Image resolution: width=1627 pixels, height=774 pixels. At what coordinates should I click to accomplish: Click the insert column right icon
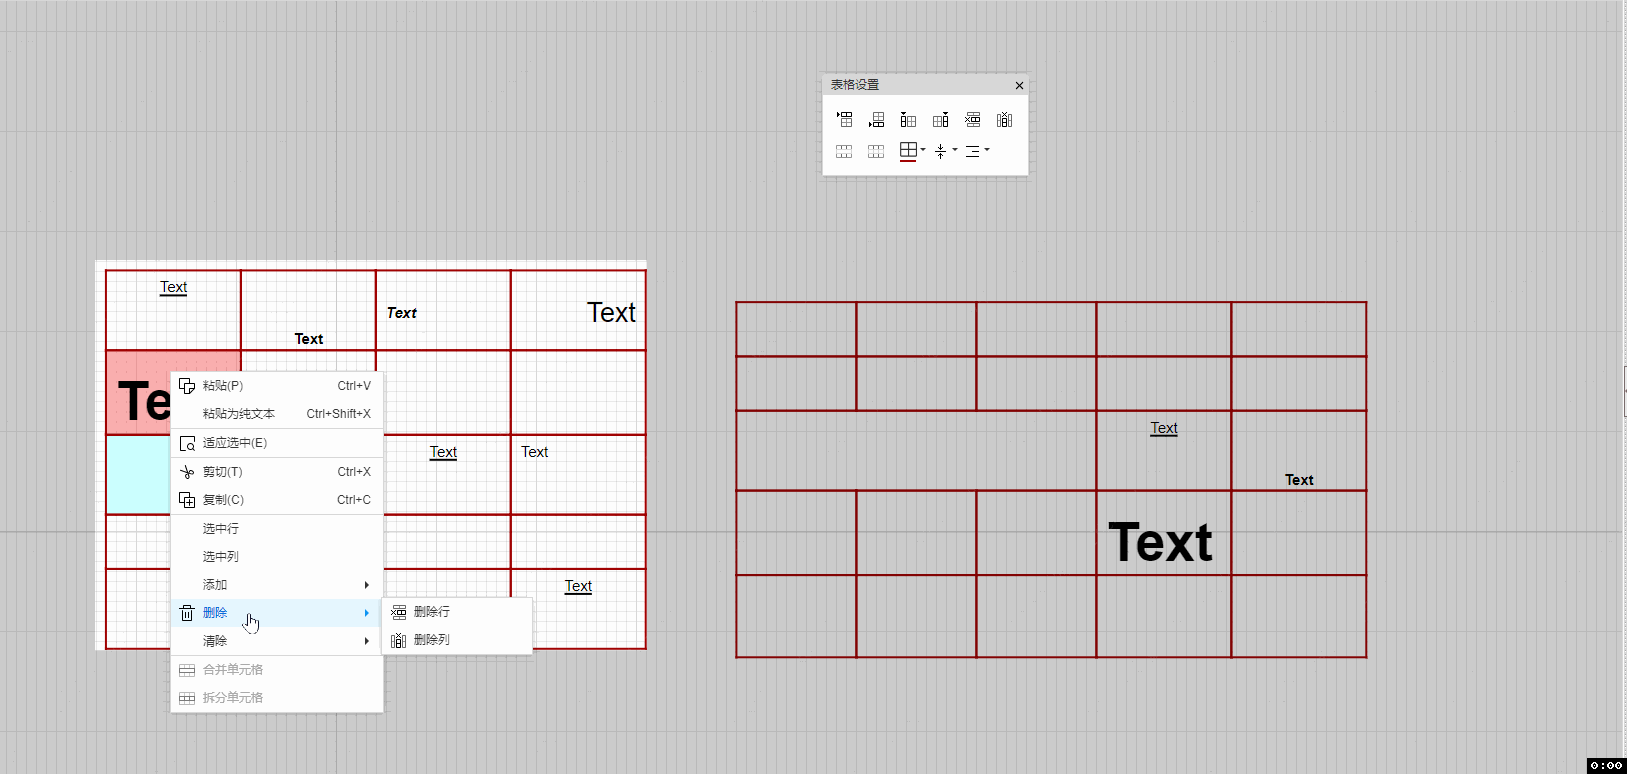pos(940,120)
